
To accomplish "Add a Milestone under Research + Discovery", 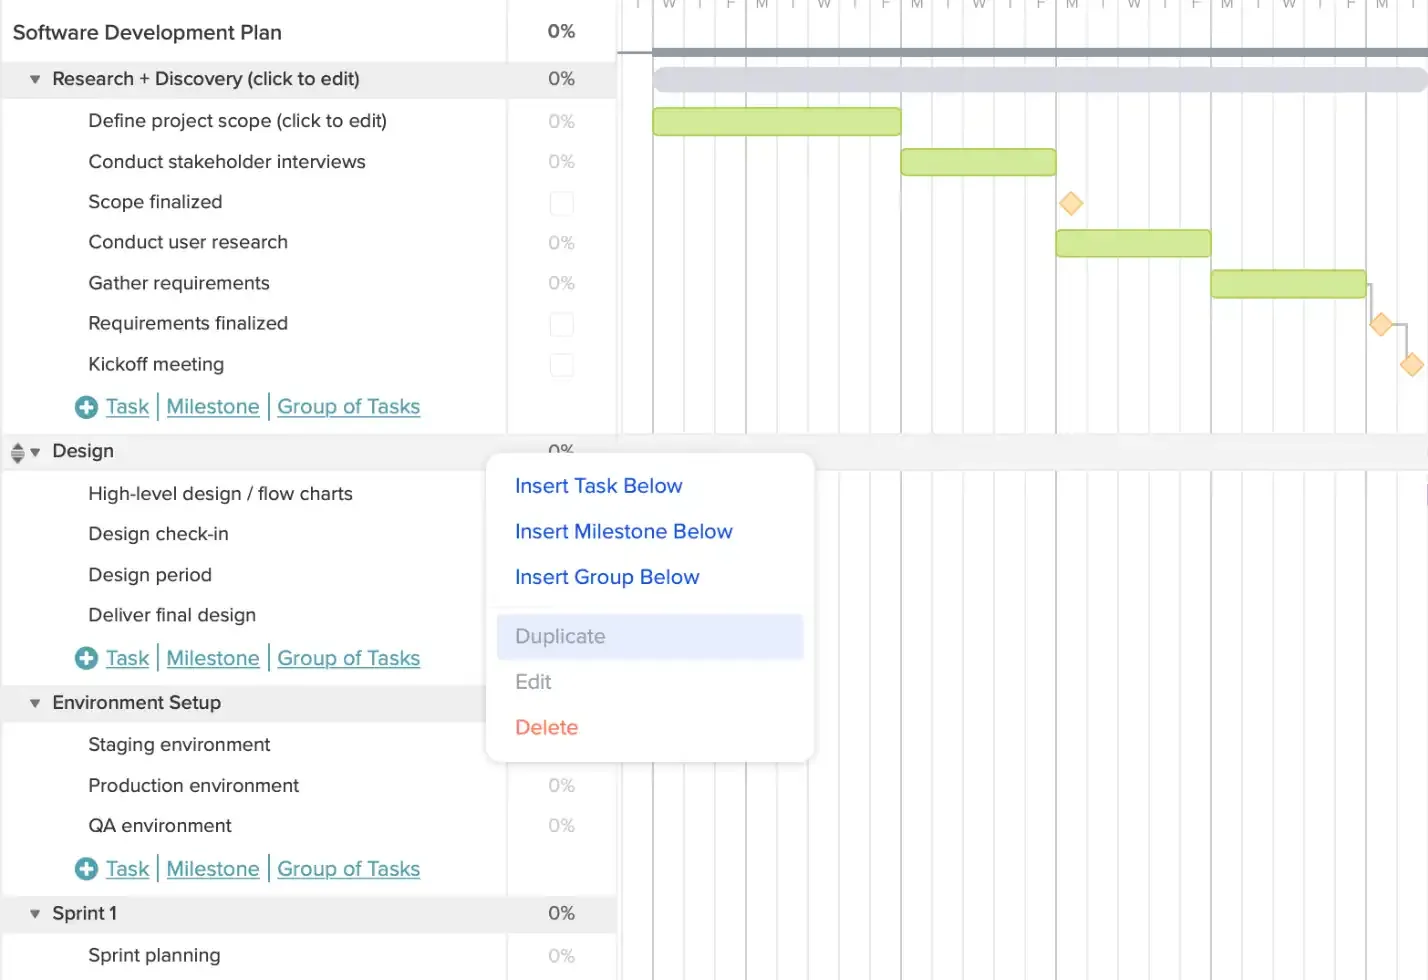I will 213,407.
